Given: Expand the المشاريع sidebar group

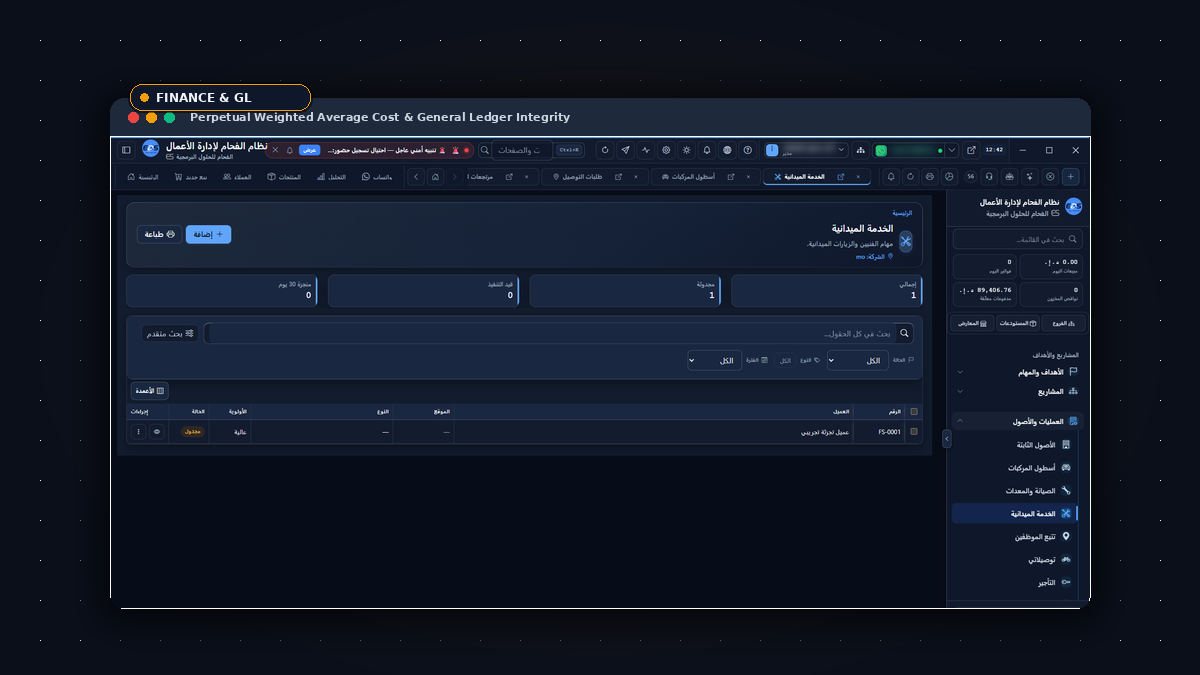Looking at the screenshot, I should click(1015, 391).
